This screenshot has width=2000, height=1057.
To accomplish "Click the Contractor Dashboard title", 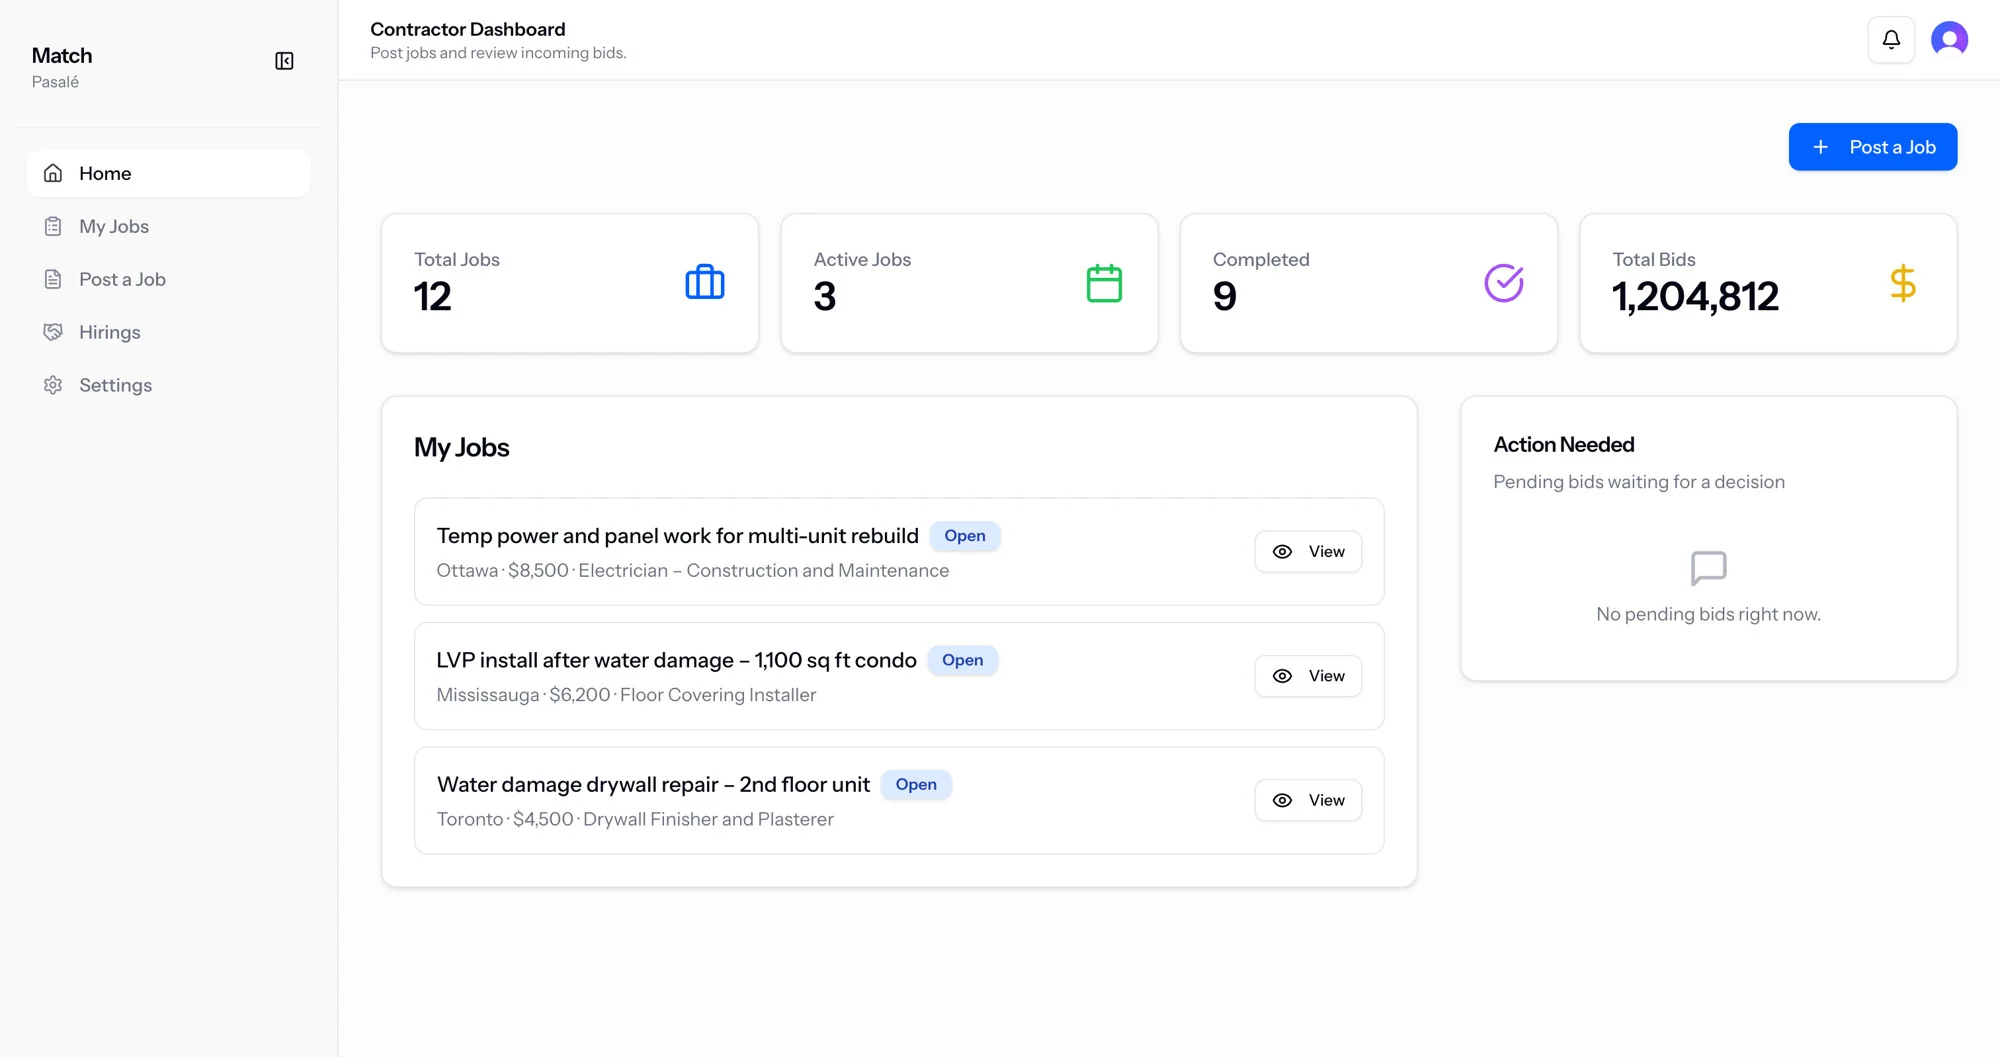I will click(467, 29).
